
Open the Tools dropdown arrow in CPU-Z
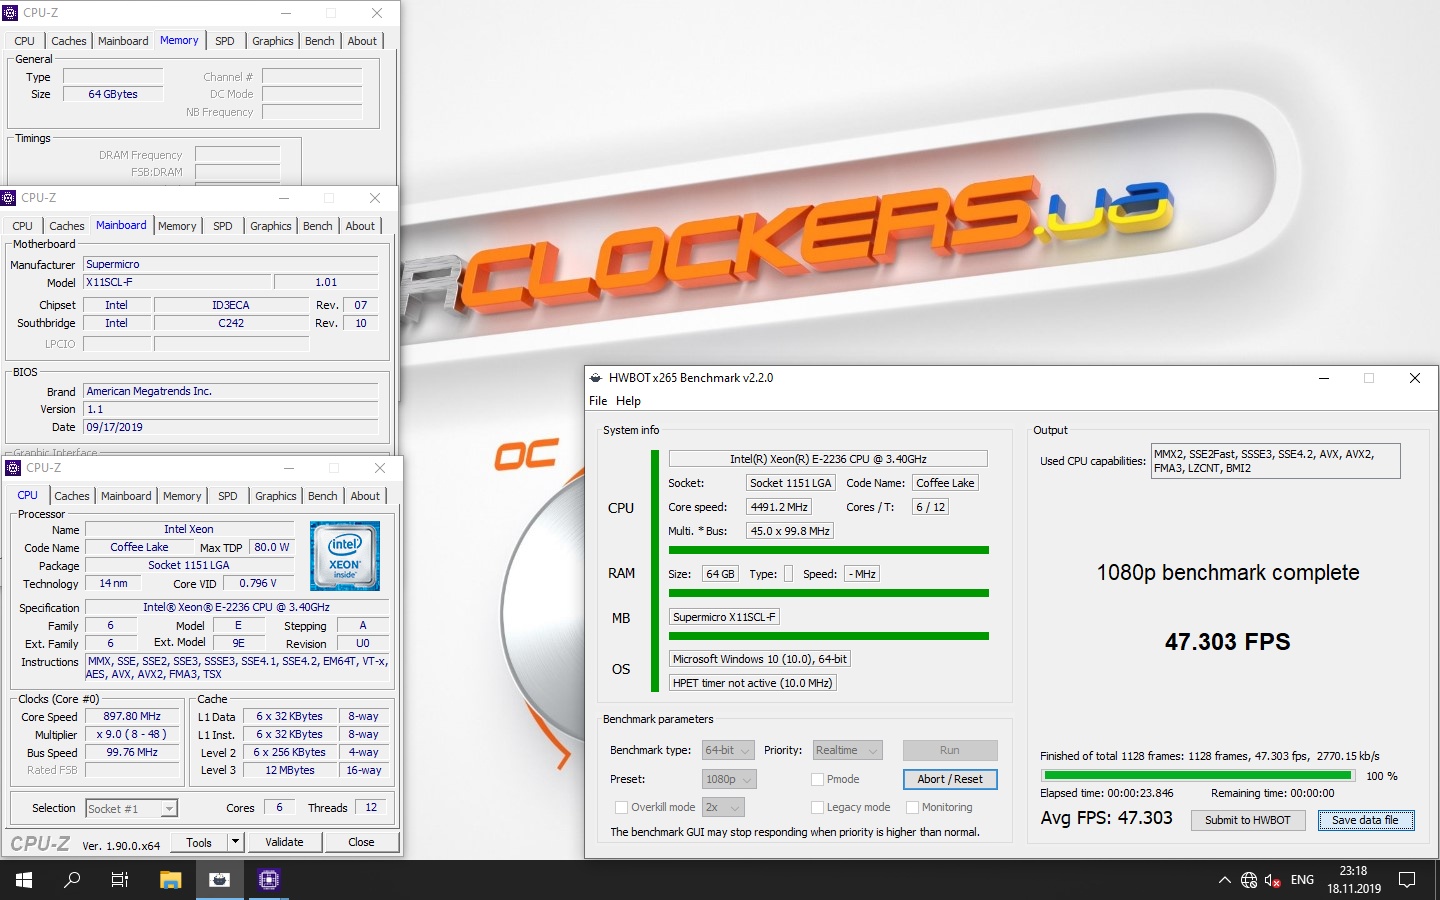[236, 842]
